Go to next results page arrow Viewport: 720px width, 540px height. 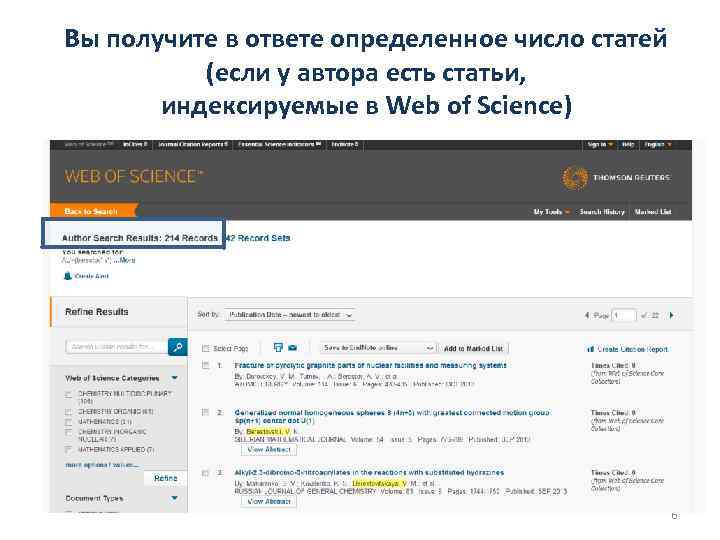[x=671, y=315]
